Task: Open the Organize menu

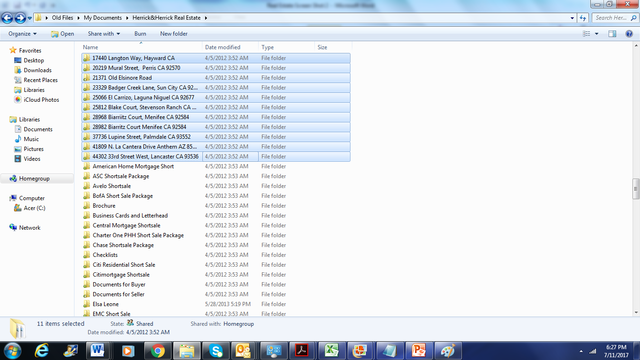Action: (x=22, y=34)
